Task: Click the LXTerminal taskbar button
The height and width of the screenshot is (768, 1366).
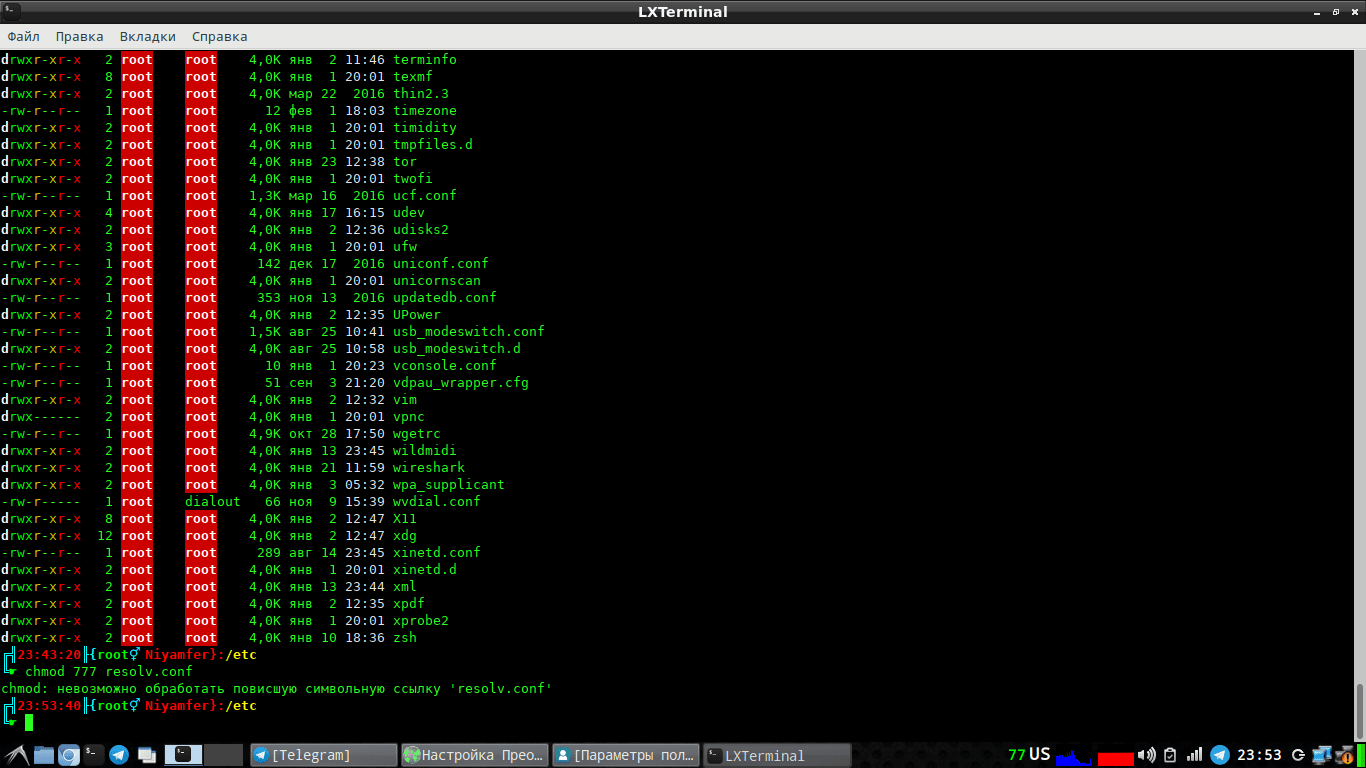Action: pos(776,755)
